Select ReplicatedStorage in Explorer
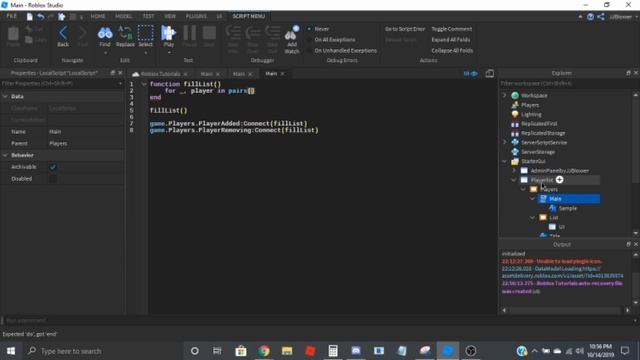640x360 pixels. (543, 133)
